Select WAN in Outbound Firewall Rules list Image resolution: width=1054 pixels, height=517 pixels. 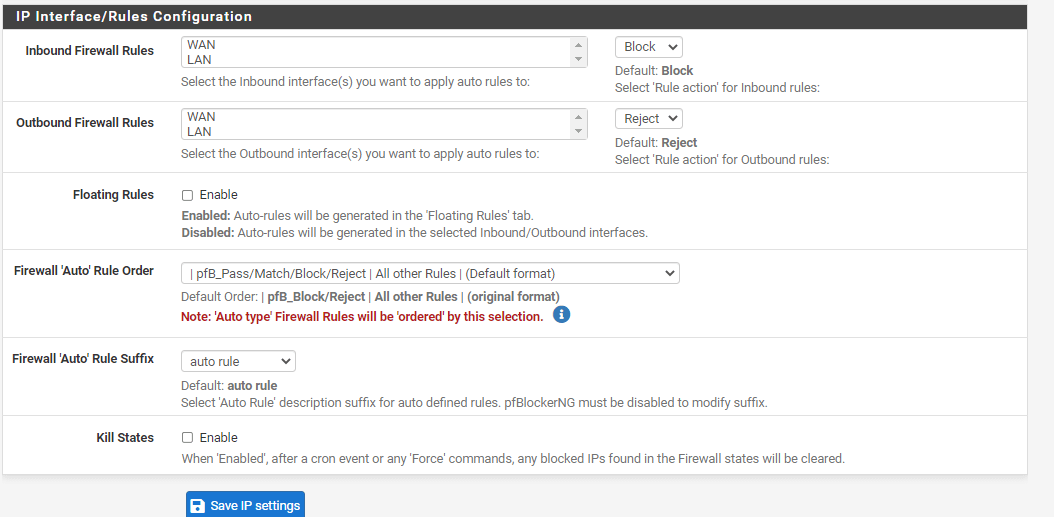tap(202, 117)
